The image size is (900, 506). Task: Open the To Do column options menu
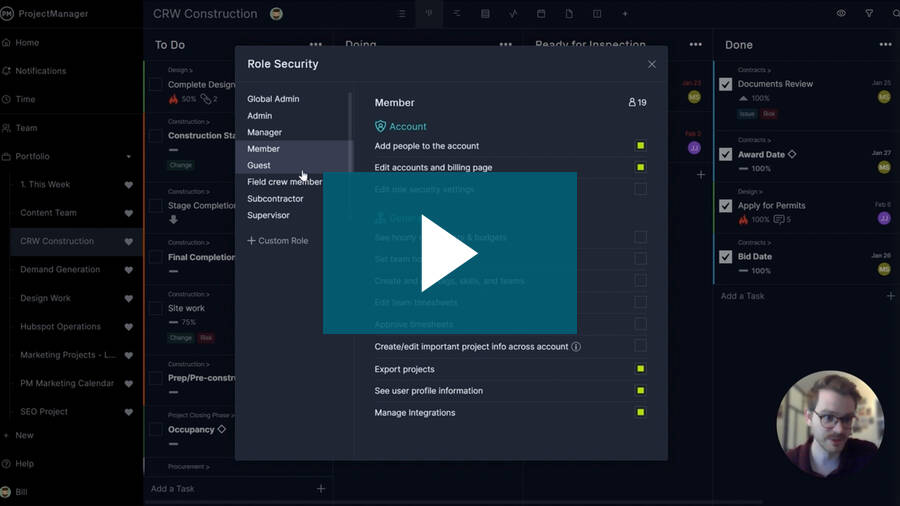316,45
